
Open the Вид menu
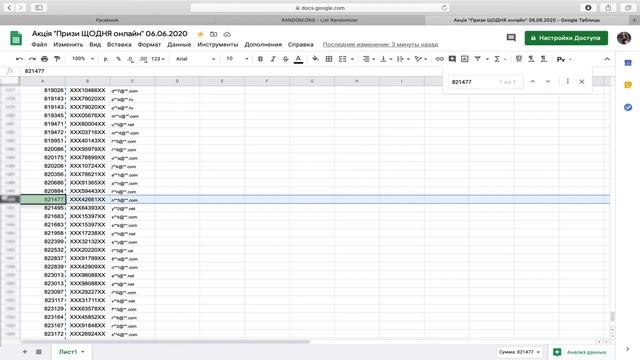pyautogui.click(x=95, y=44)
